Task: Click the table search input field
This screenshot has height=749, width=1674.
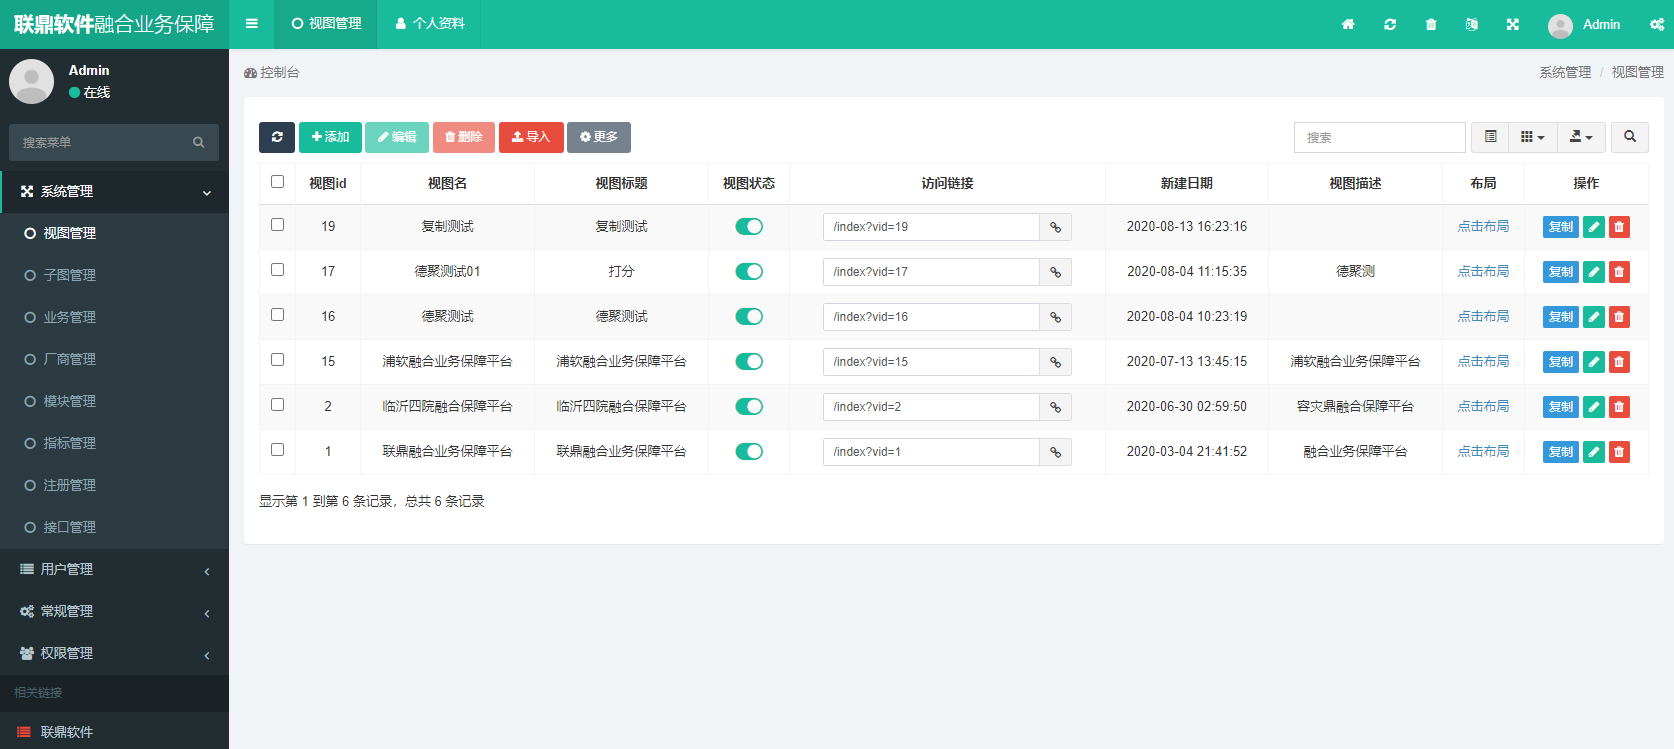Action: click(1379, 137)
